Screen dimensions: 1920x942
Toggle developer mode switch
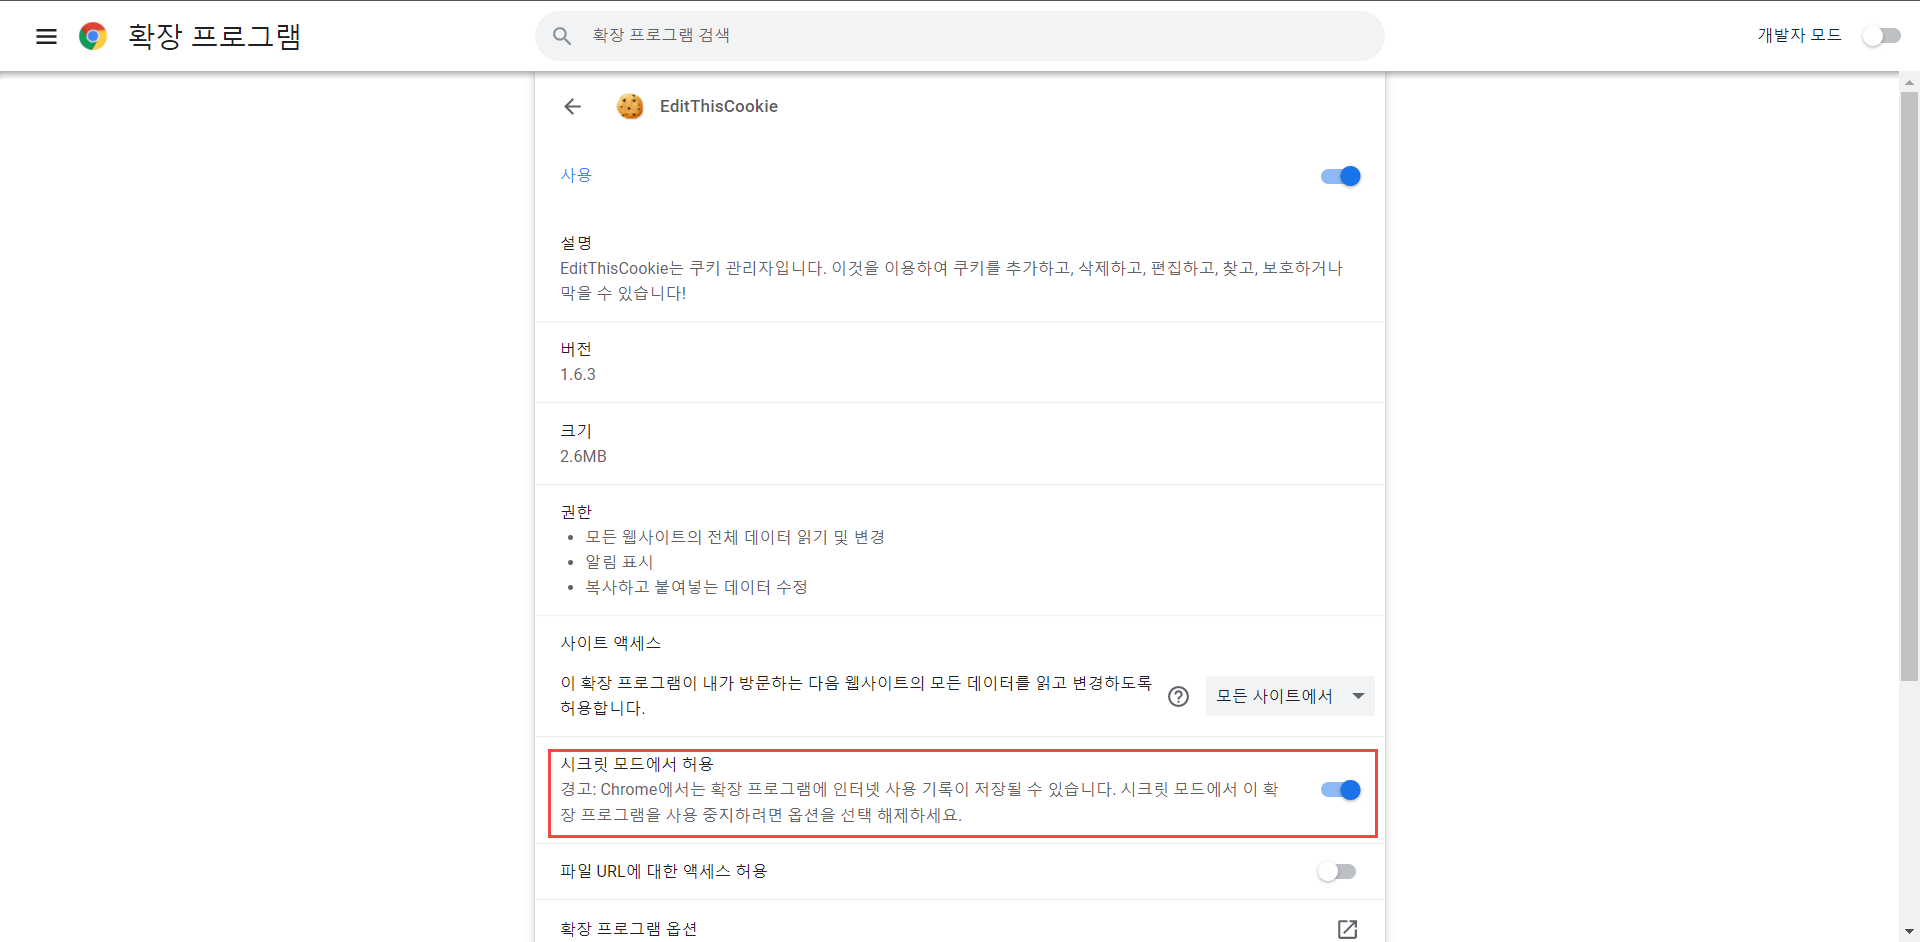click(x=1881, y=36)
